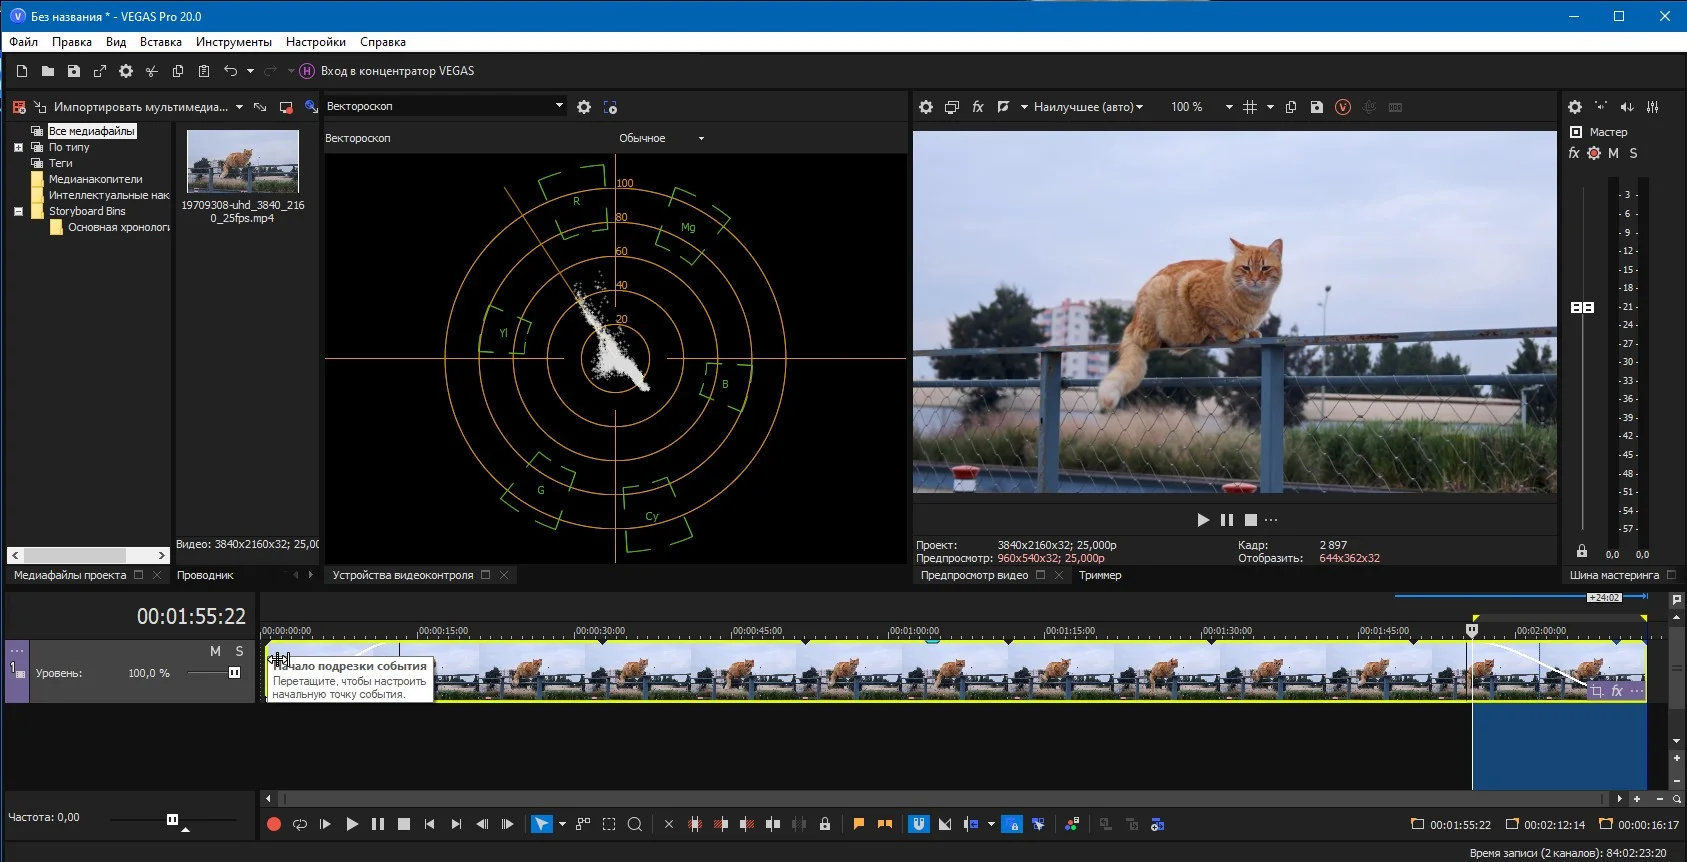1687x862 pixels.
Task: Click the track Уровень level slider handle
Action: (234, 673)
